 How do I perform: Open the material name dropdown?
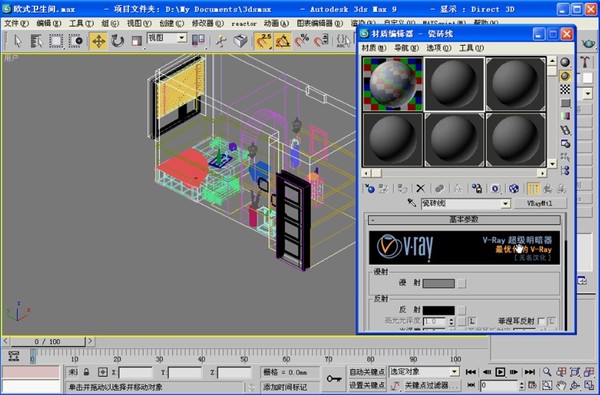coord(505,203)
